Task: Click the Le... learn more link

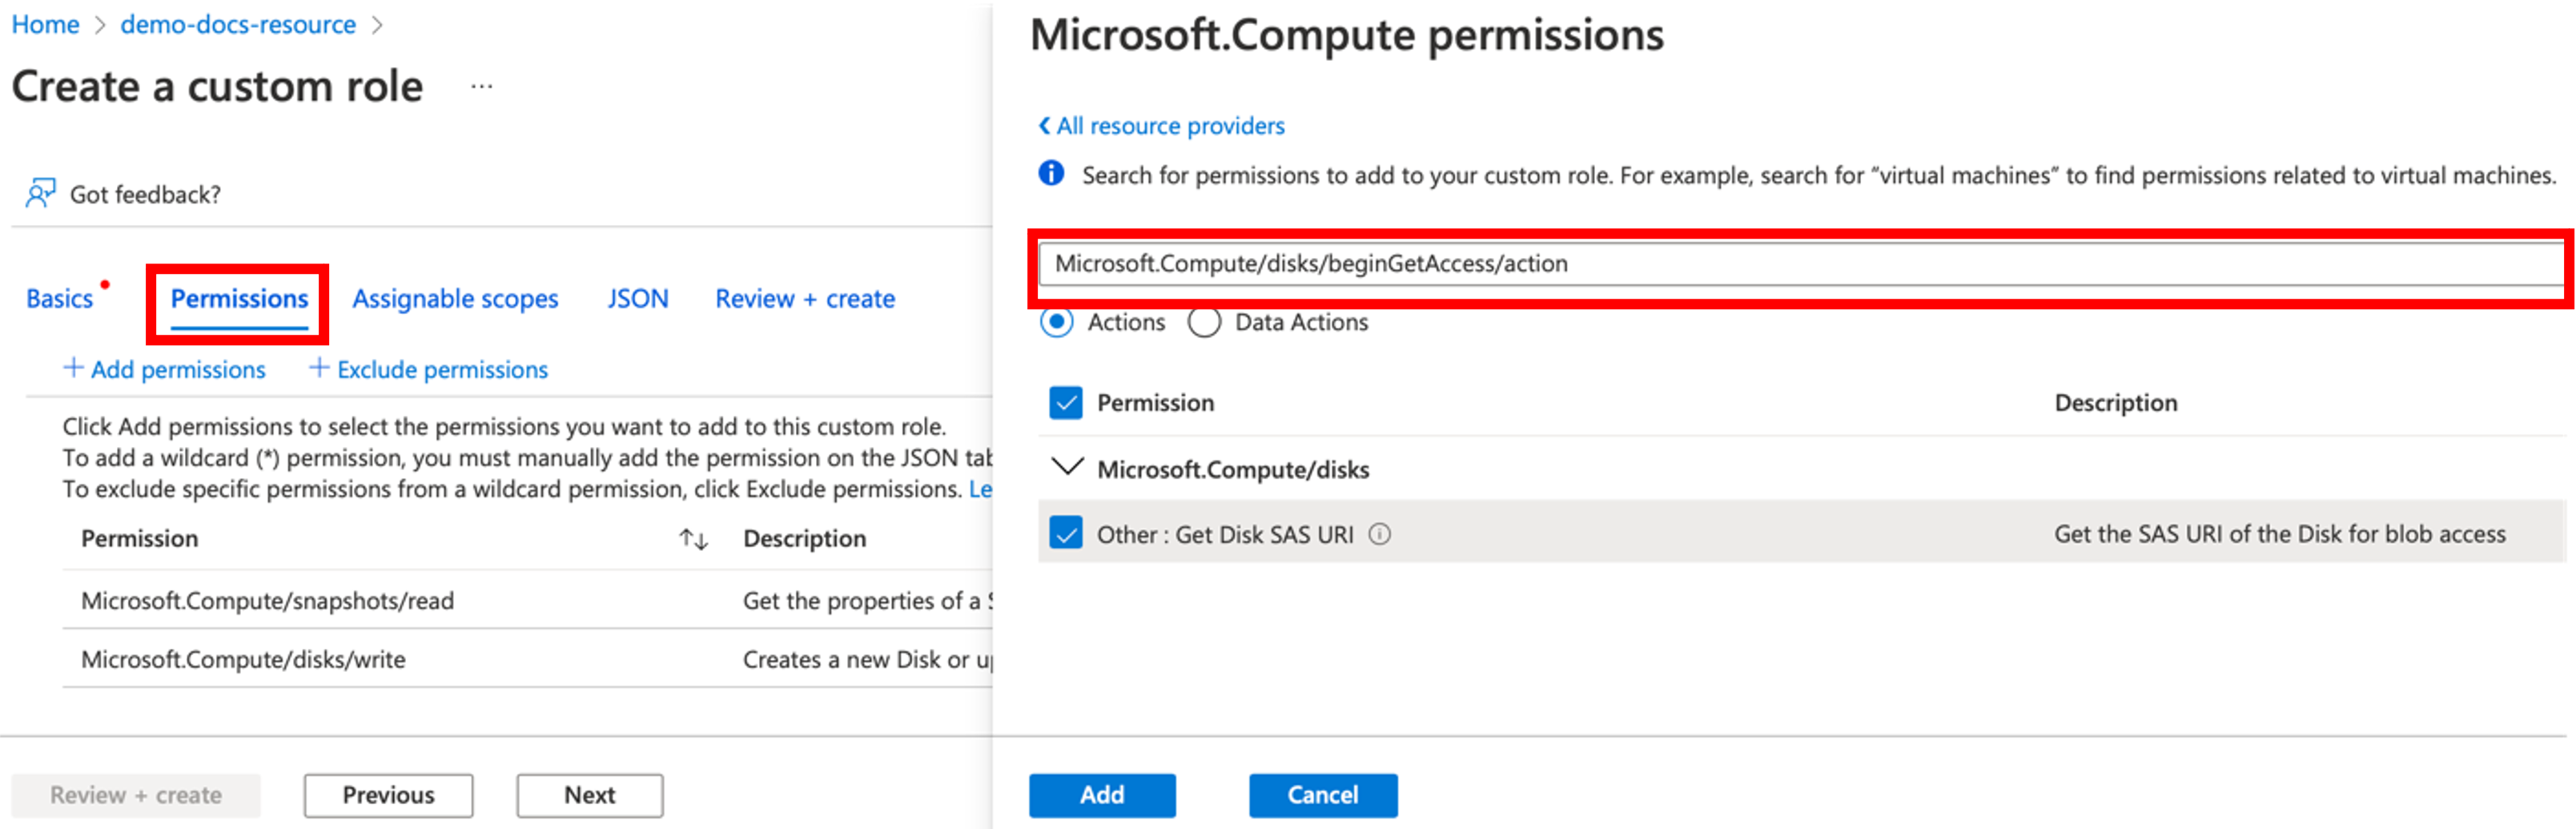Action: coord(980,489)
